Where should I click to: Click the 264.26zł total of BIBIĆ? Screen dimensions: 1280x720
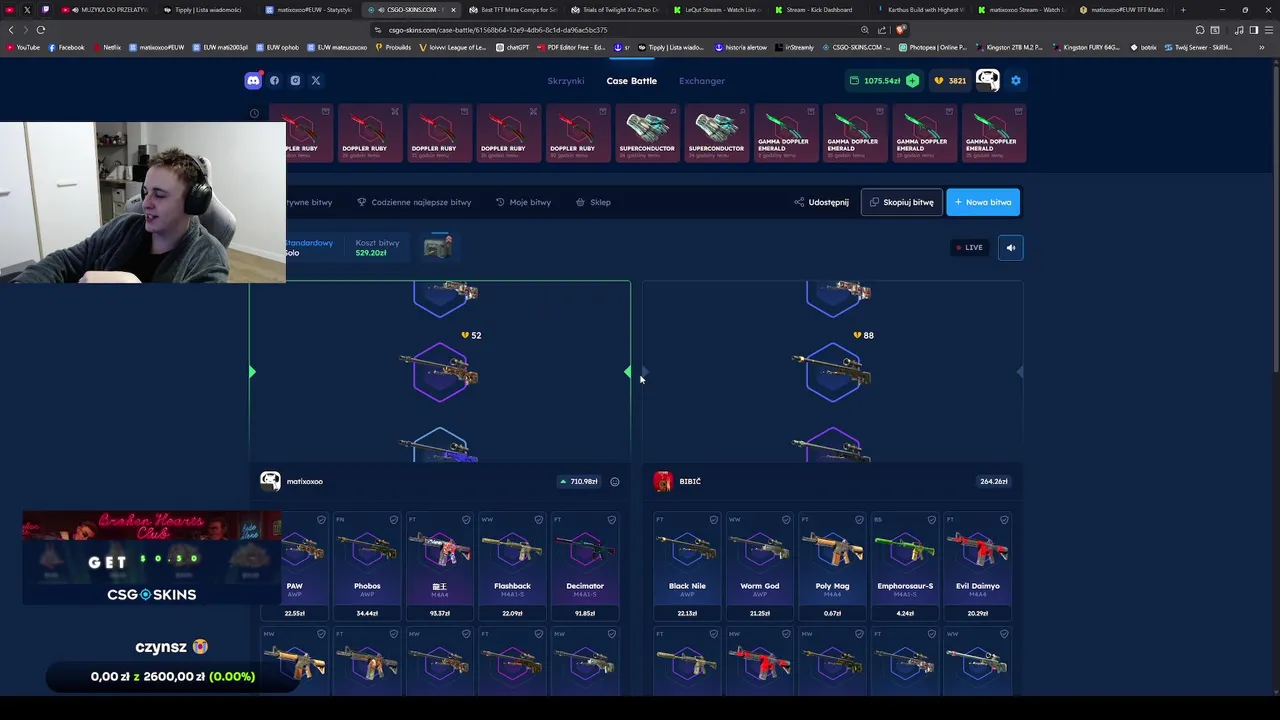point(993,481)
